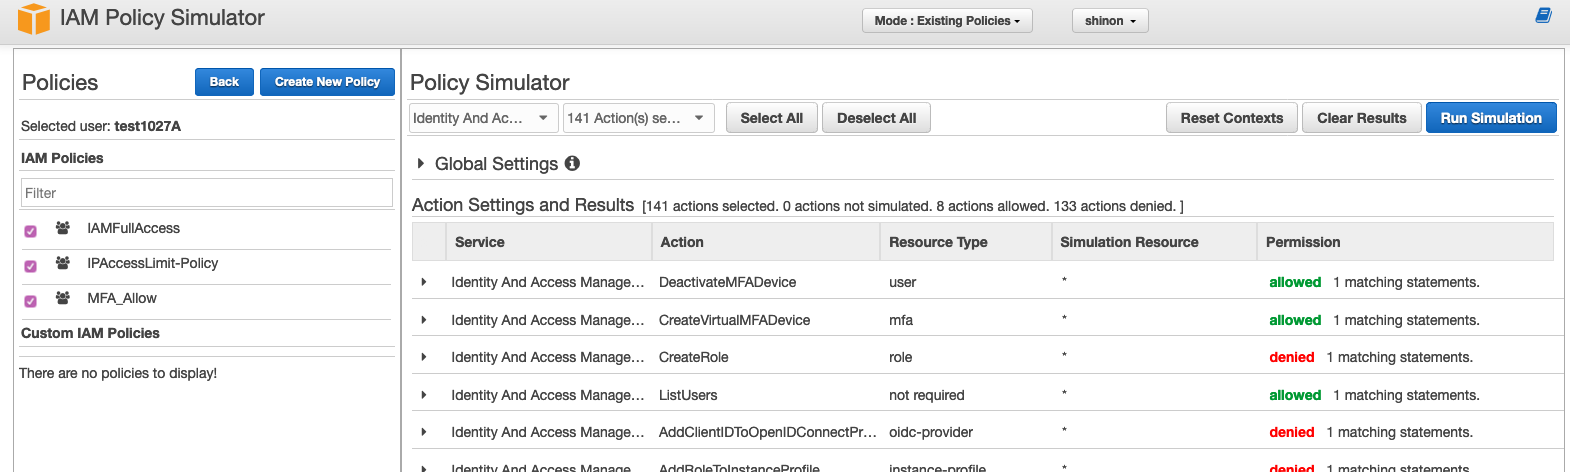Toggle the IPAccessLimit-Policy checkbox
The height and width of the screenshot is (472, 1570).
click(x=31, y=266)
